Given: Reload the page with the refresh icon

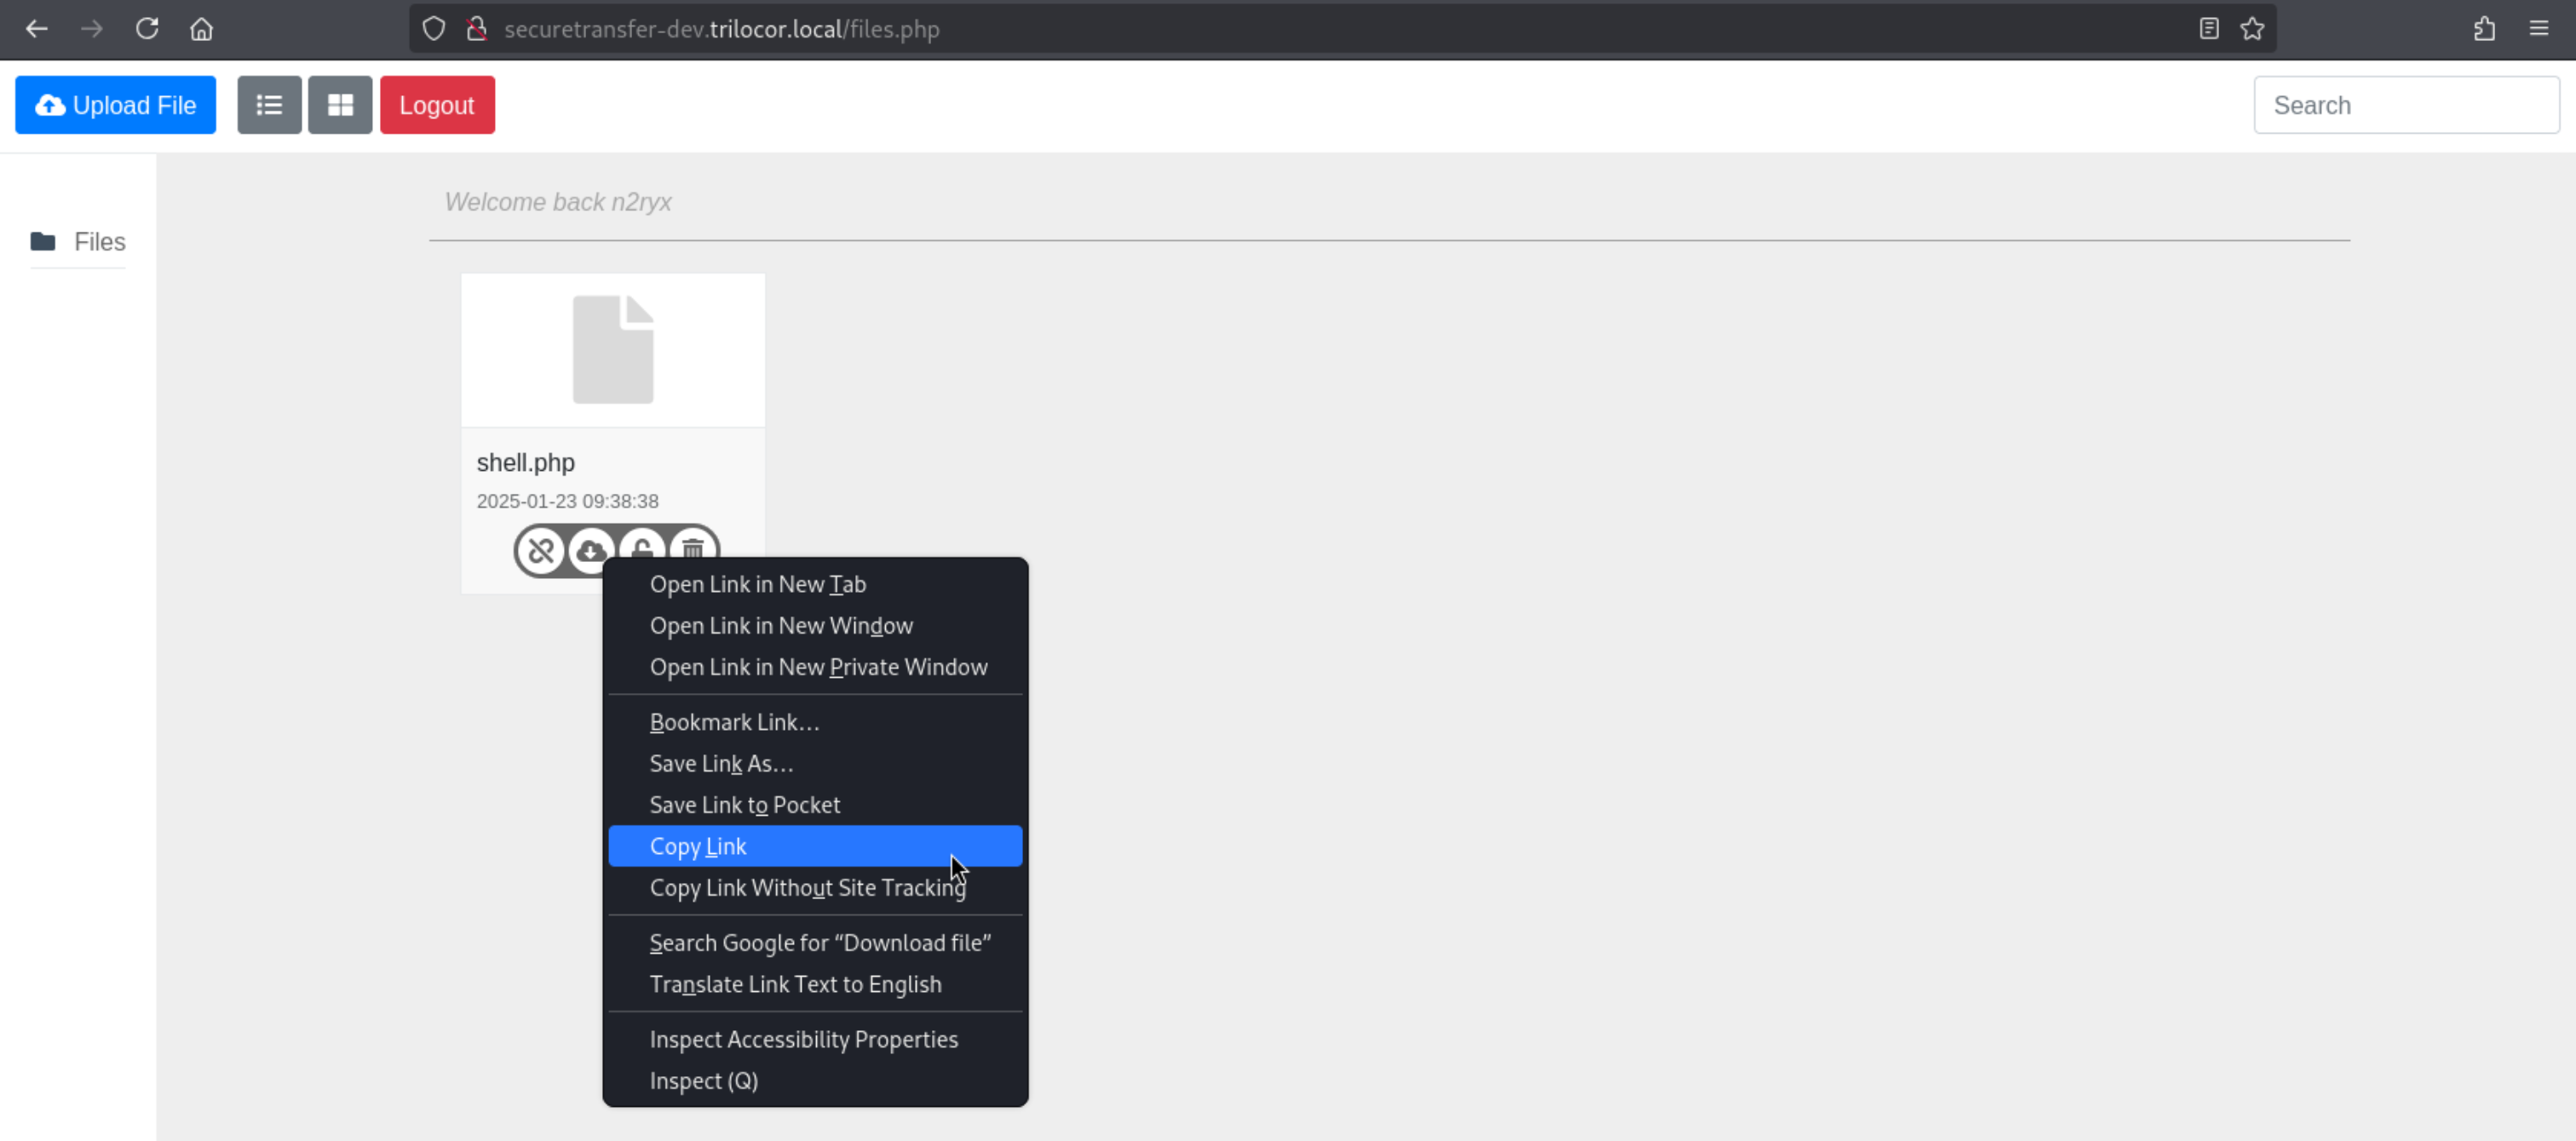Looking at the screenshot, I should click(147, 29).
